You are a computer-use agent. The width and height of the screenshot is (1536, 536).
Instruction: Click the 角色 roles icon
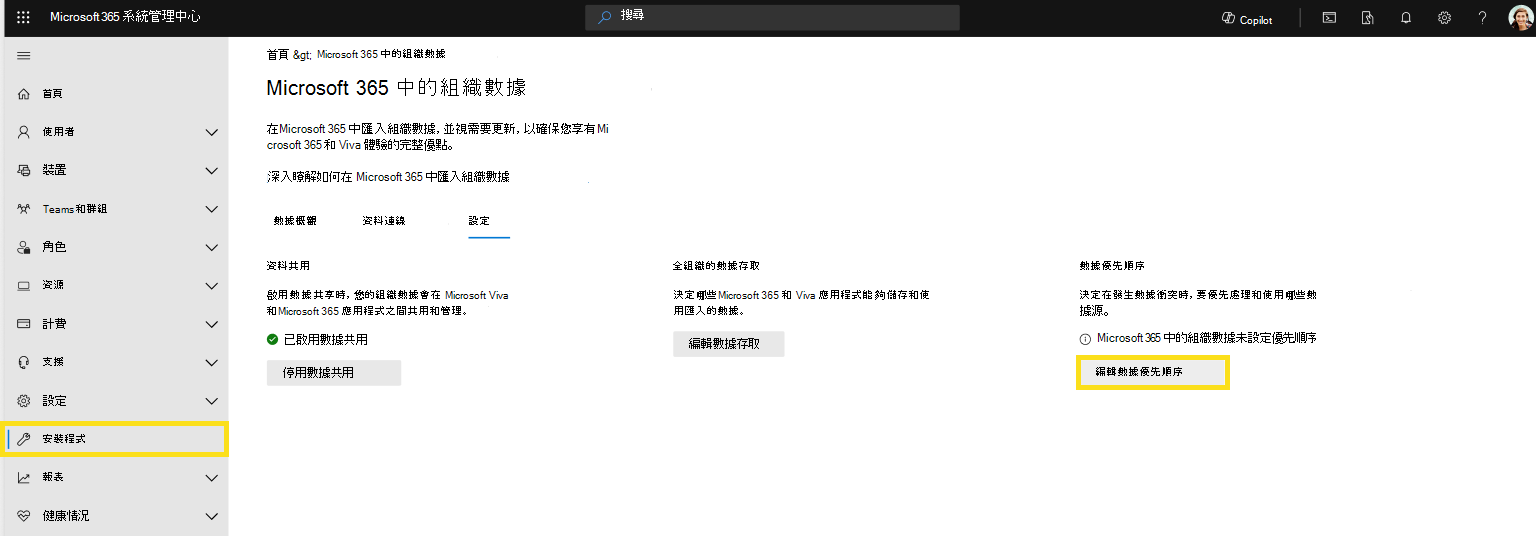24,247
